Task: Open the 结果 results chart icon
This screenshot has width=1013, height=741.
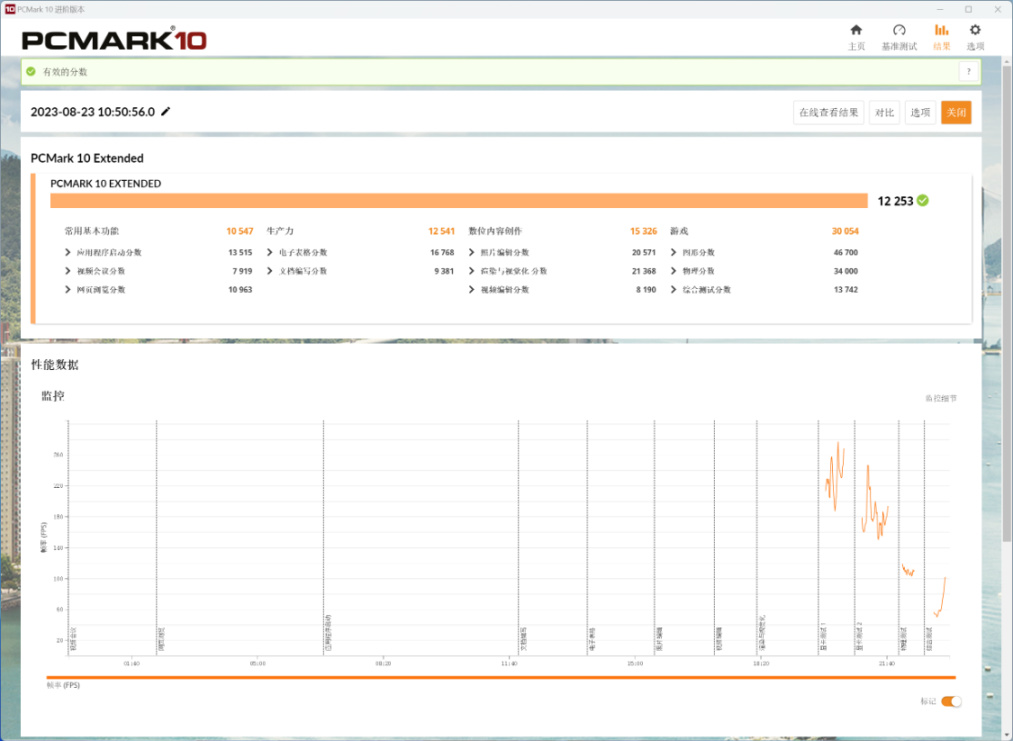Action: [941, 30]
